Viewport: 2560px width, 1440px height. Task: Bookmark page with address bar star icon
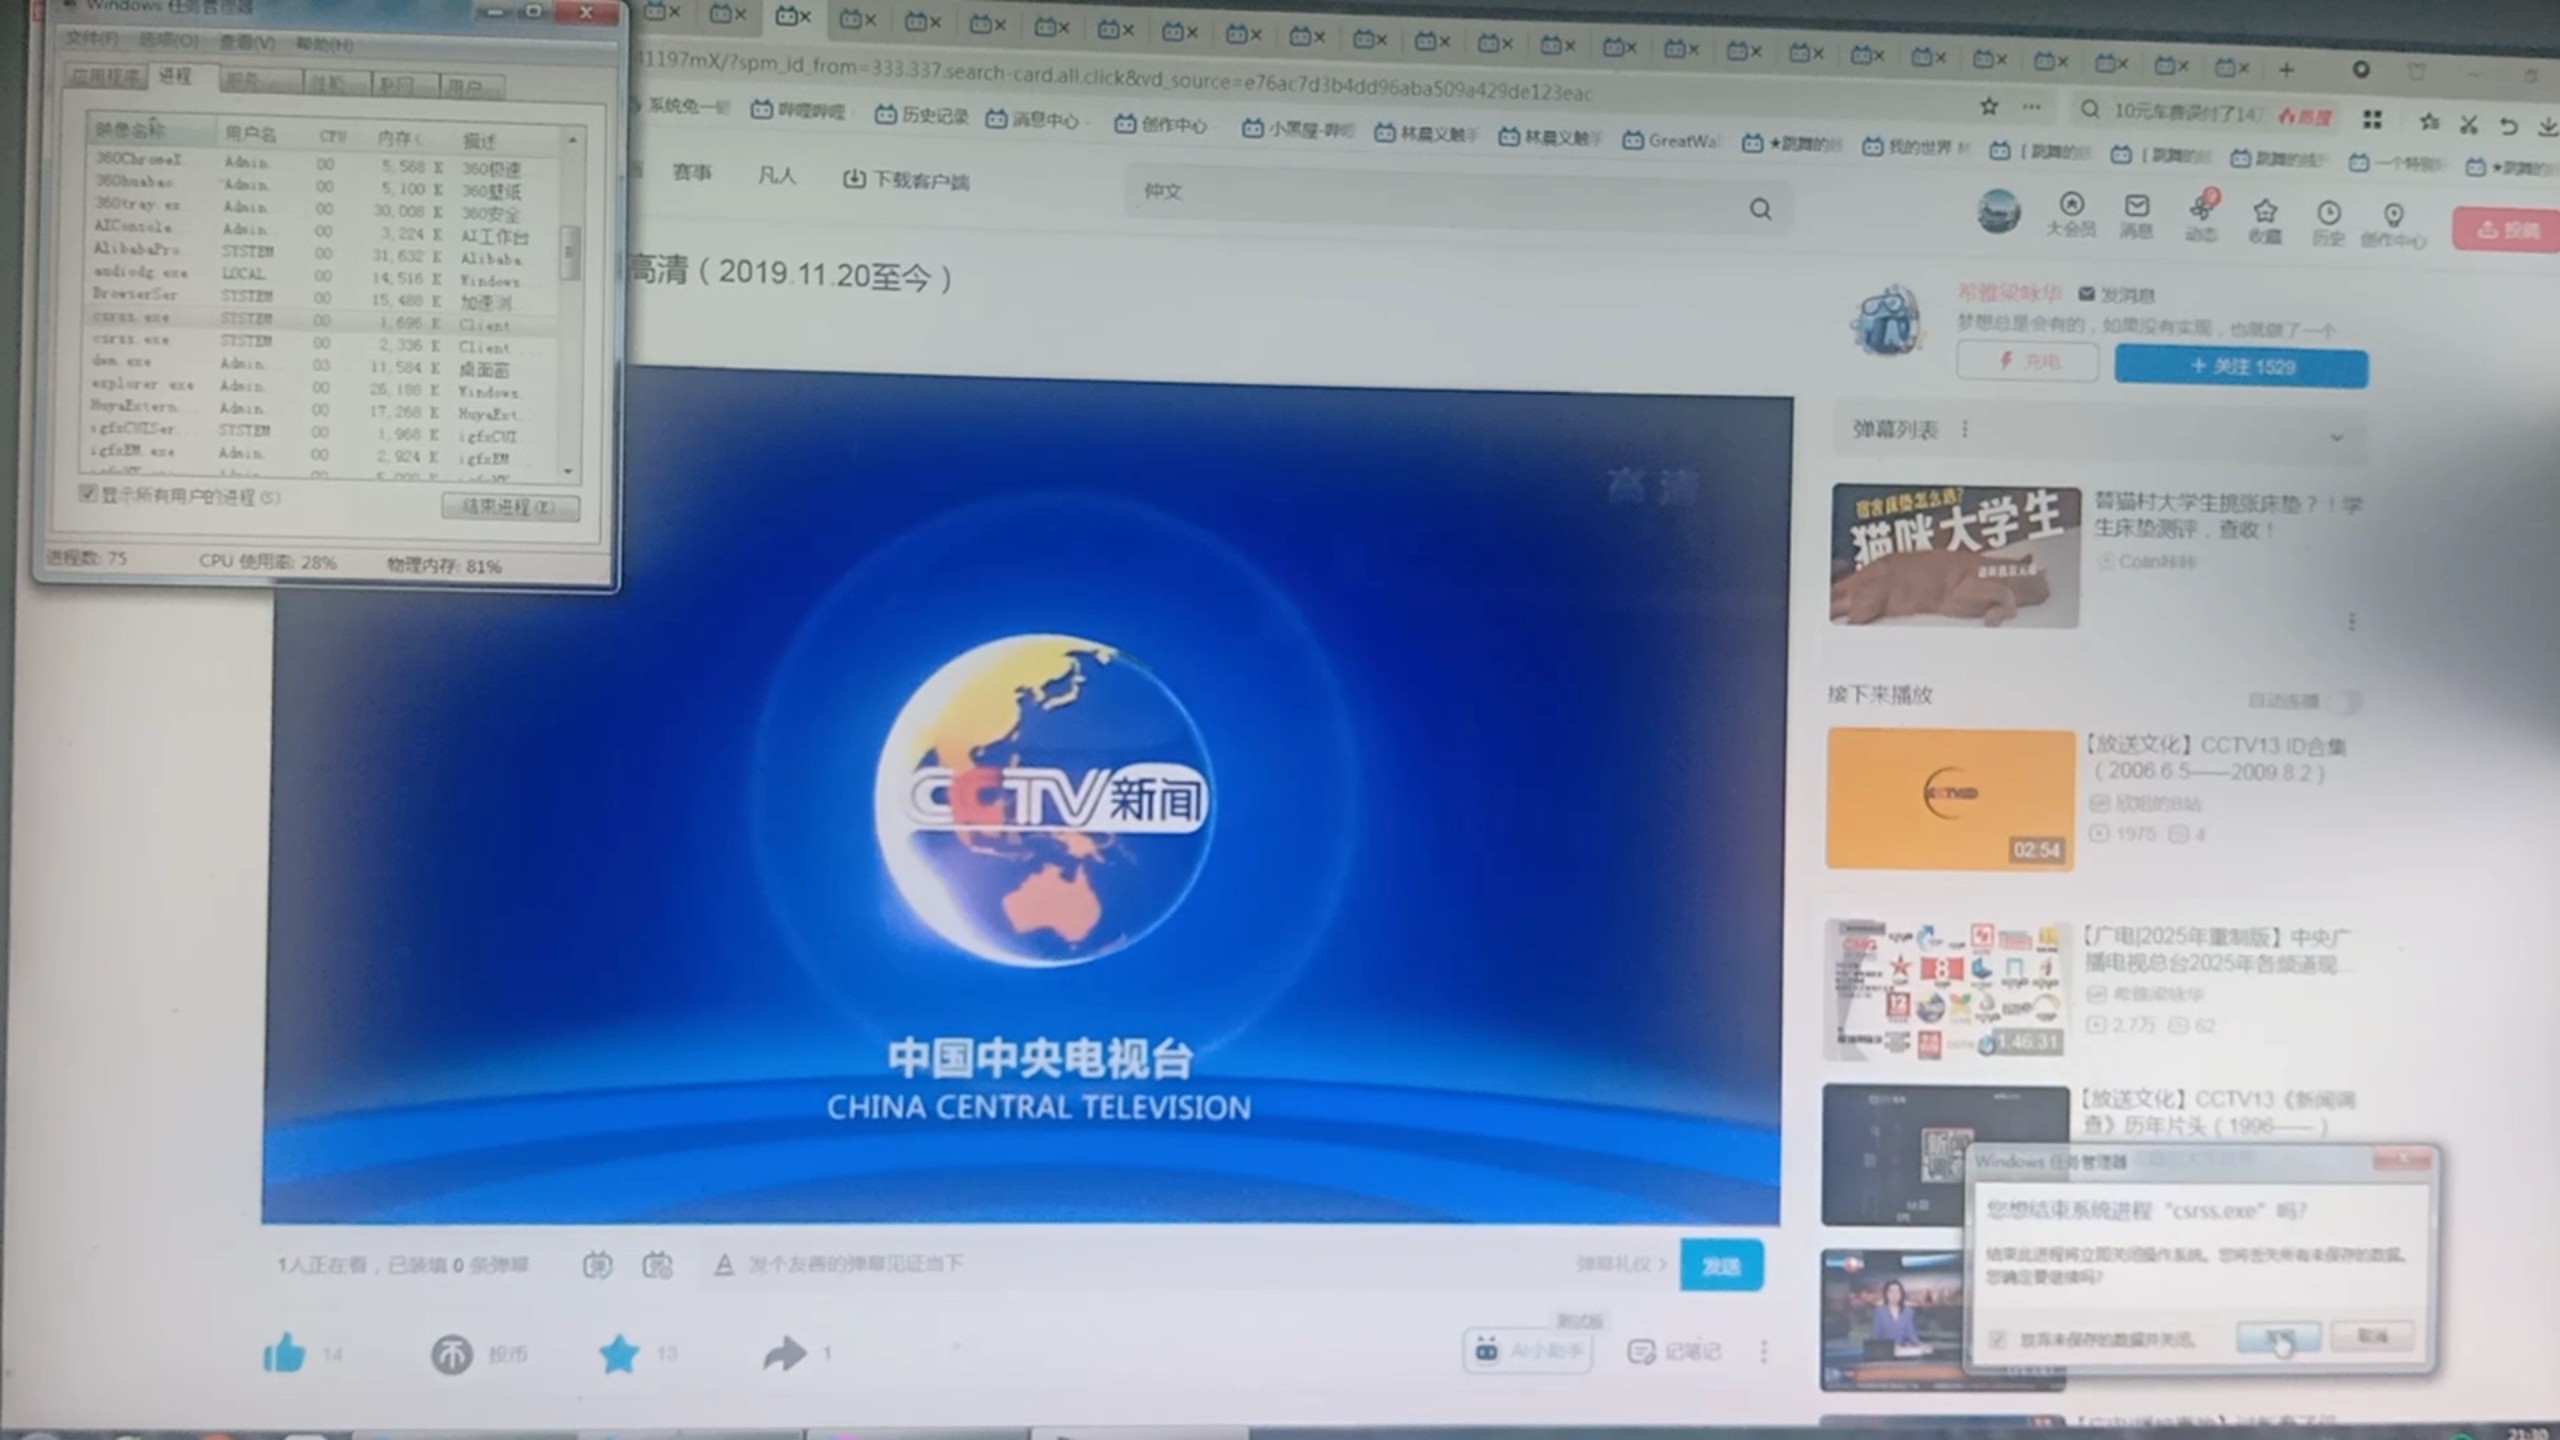click(1989, 105)
